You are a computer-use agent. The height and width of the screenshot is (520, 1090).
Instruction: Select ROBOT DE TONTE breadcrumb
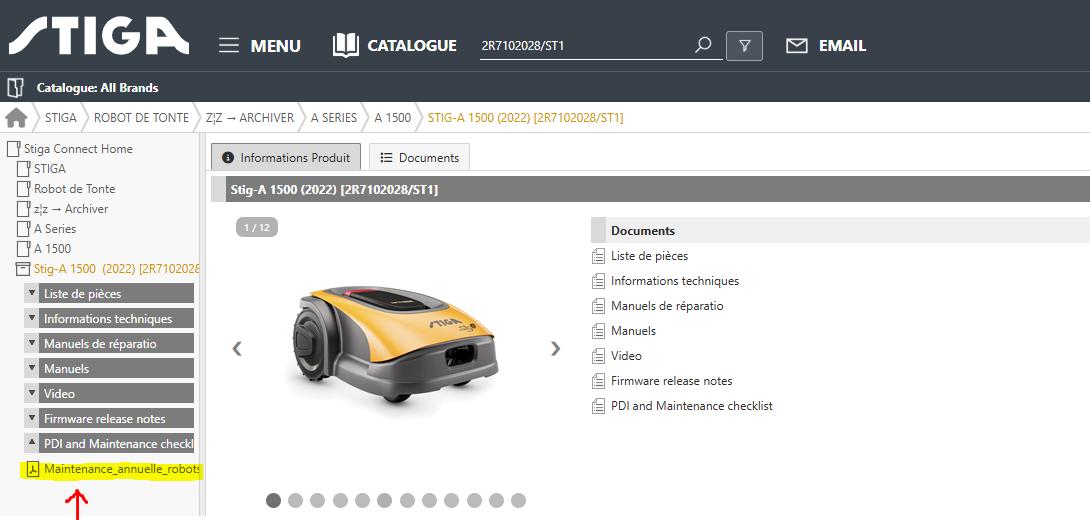141,117
